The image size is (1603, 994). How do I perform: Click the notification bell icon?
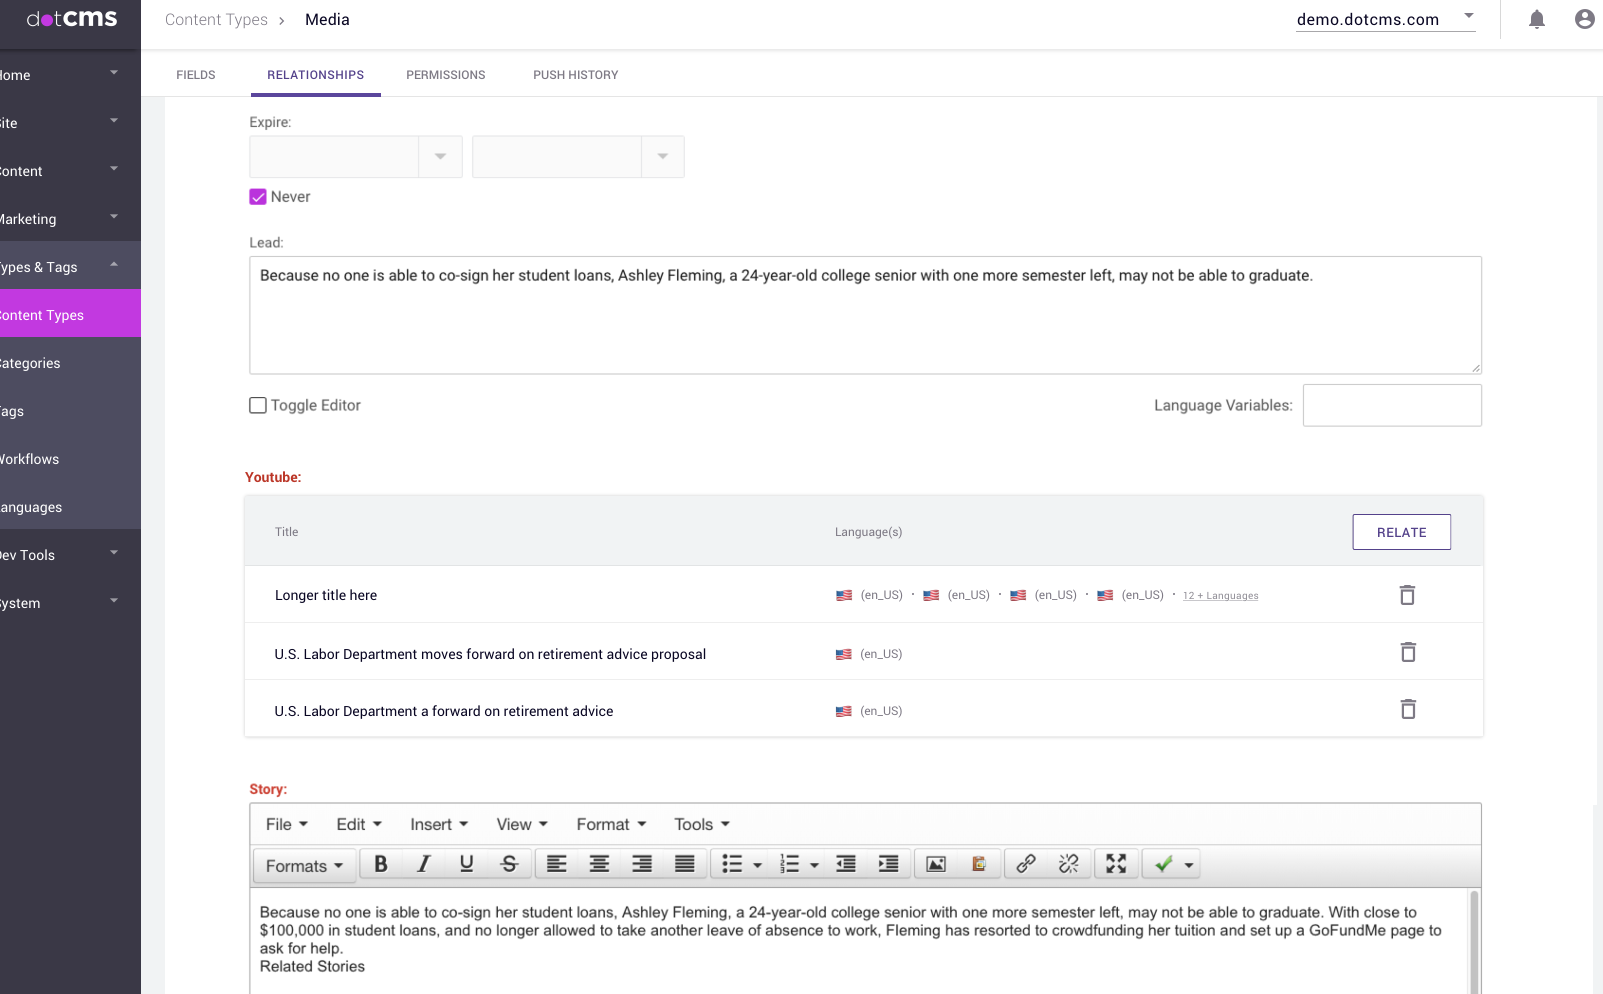[x=1537, y=19]
